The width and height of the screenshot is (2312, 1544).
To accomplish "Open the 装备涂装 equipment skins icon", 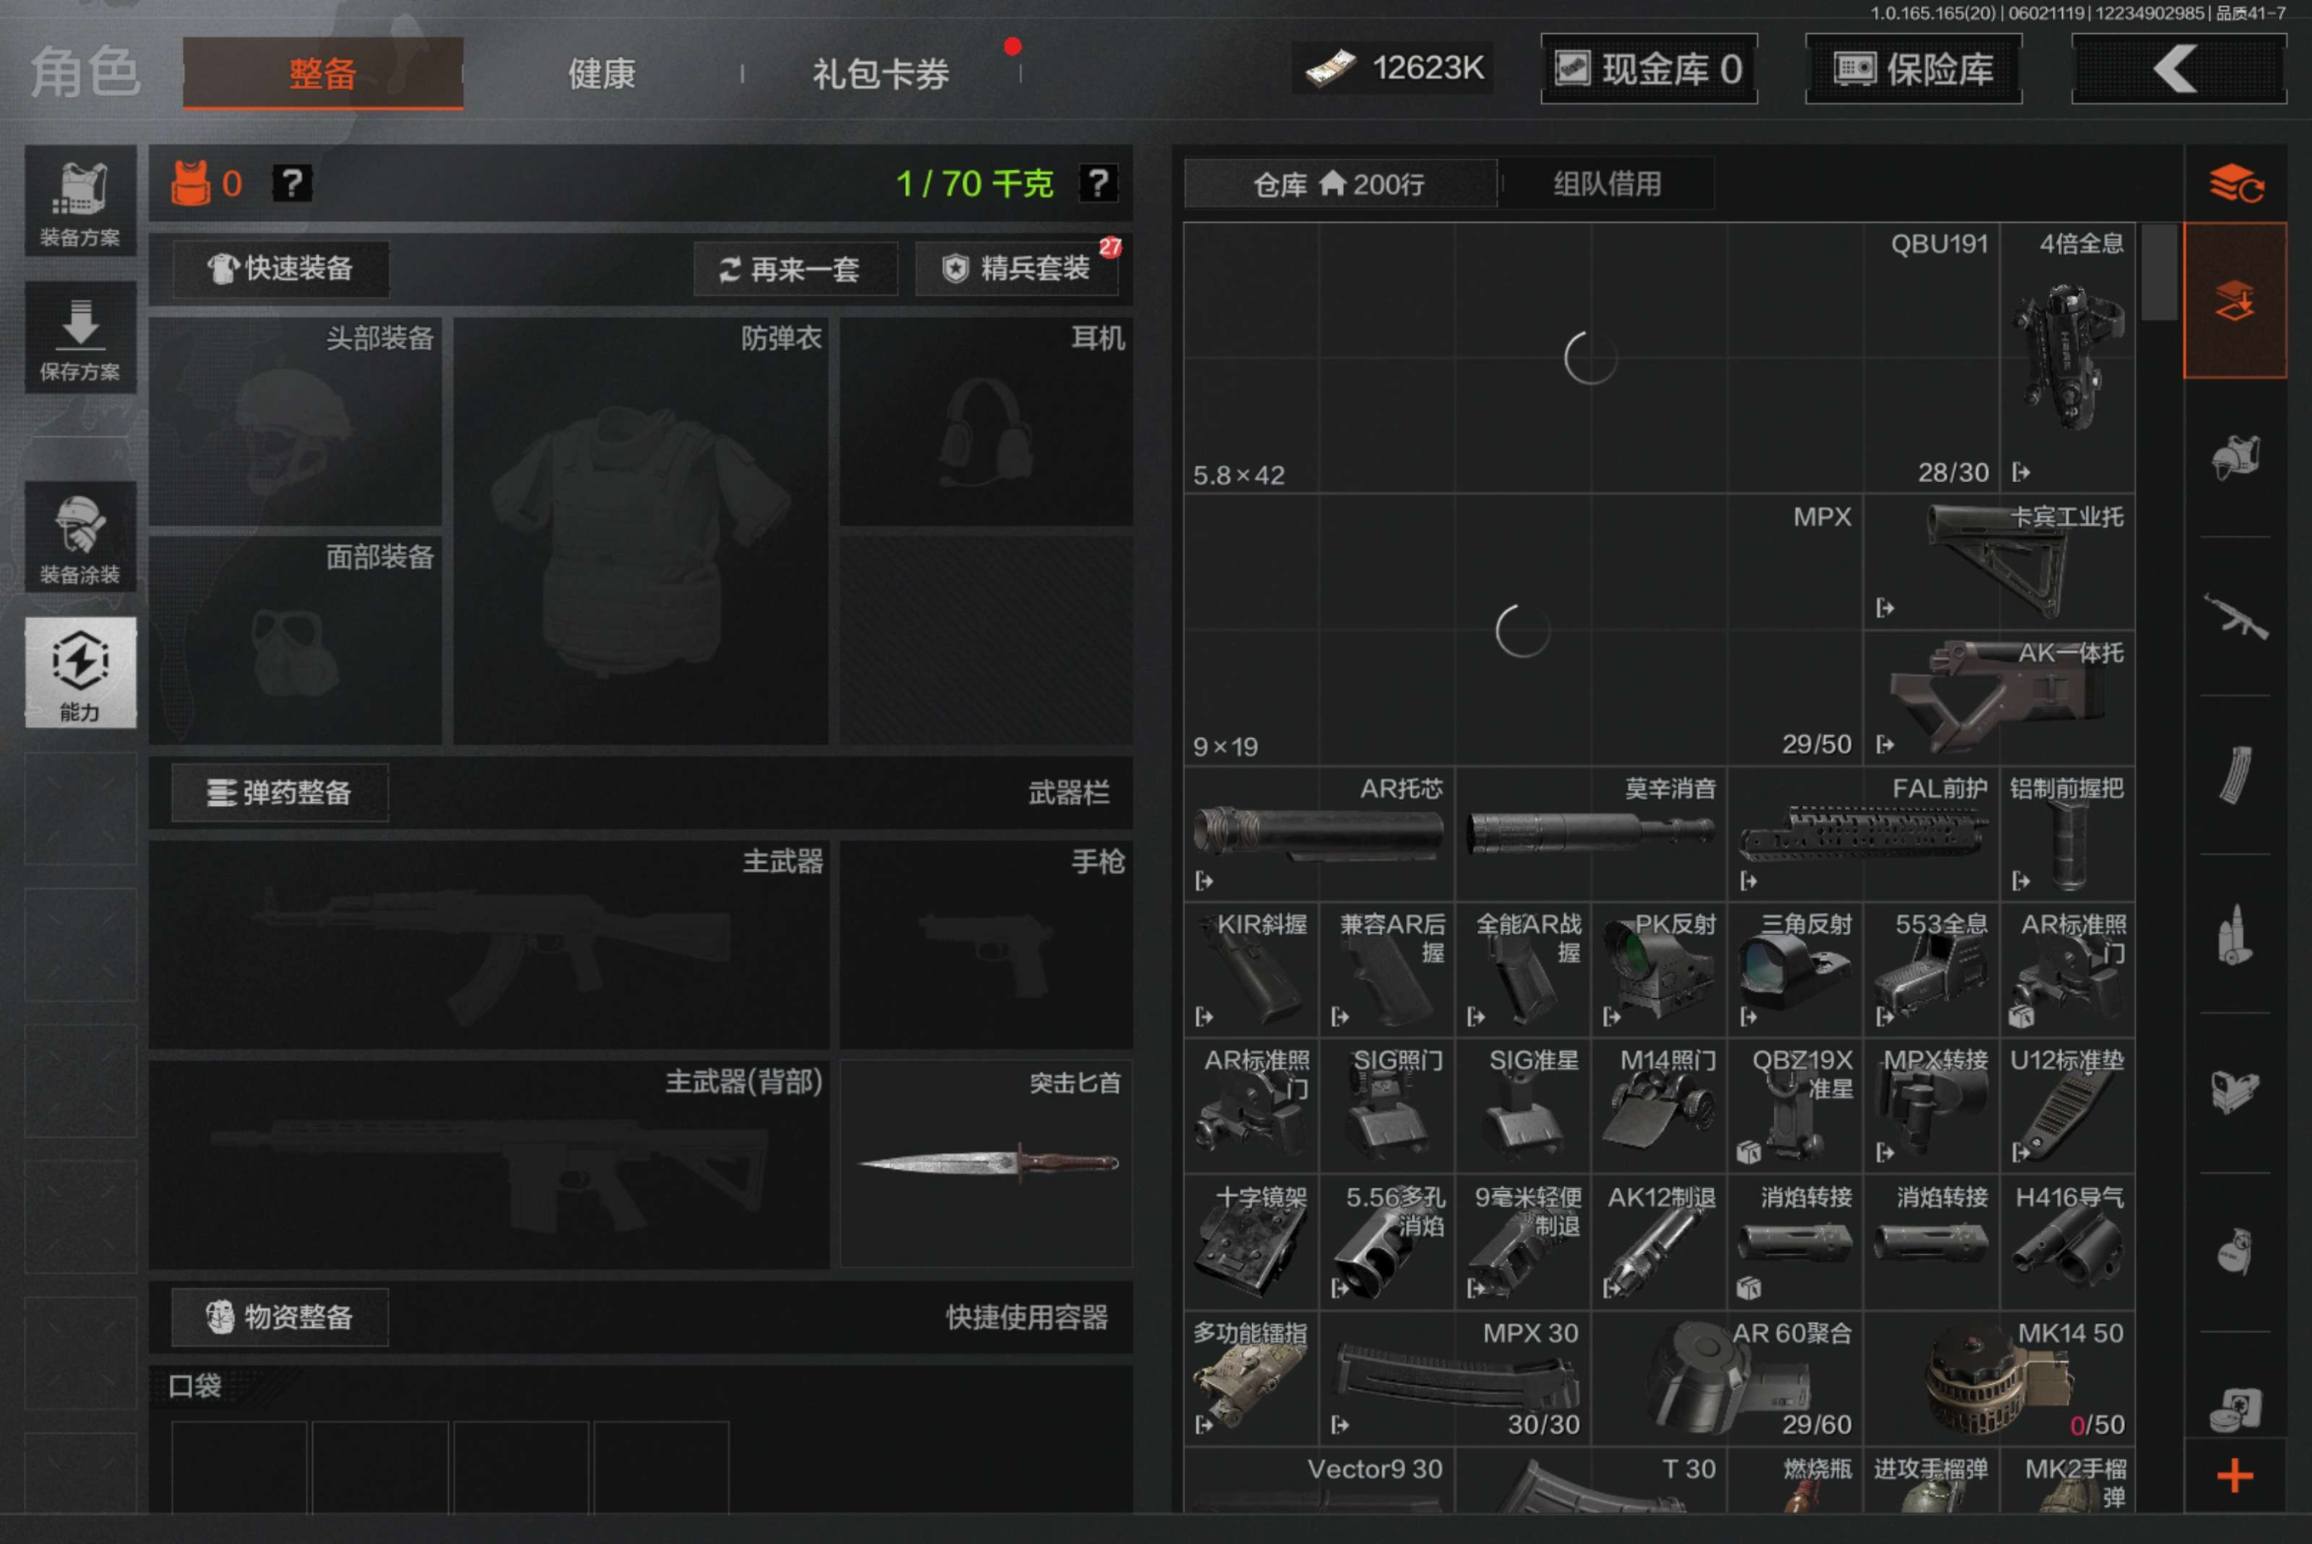I will (x=80, y=538).
